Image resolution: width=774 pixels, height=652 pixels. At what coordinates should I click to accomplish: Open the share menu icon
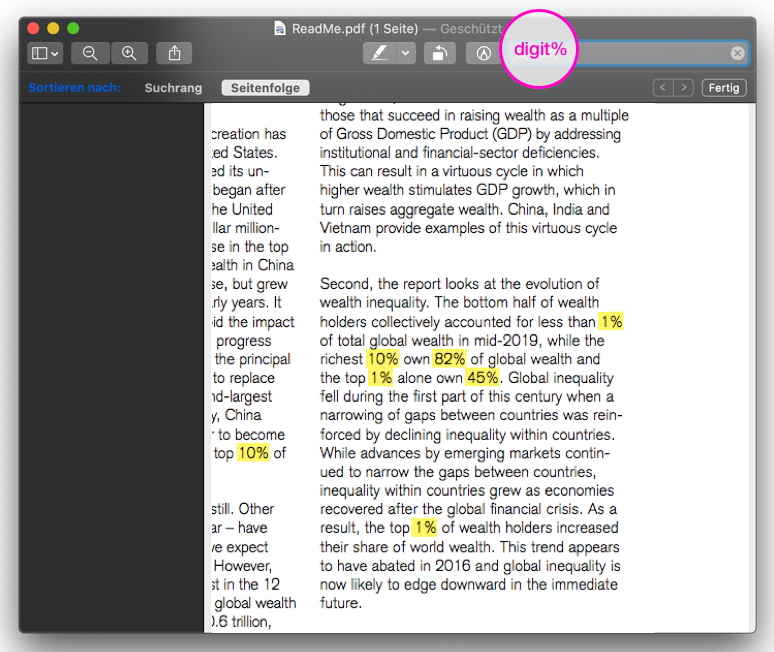[174, 53]
